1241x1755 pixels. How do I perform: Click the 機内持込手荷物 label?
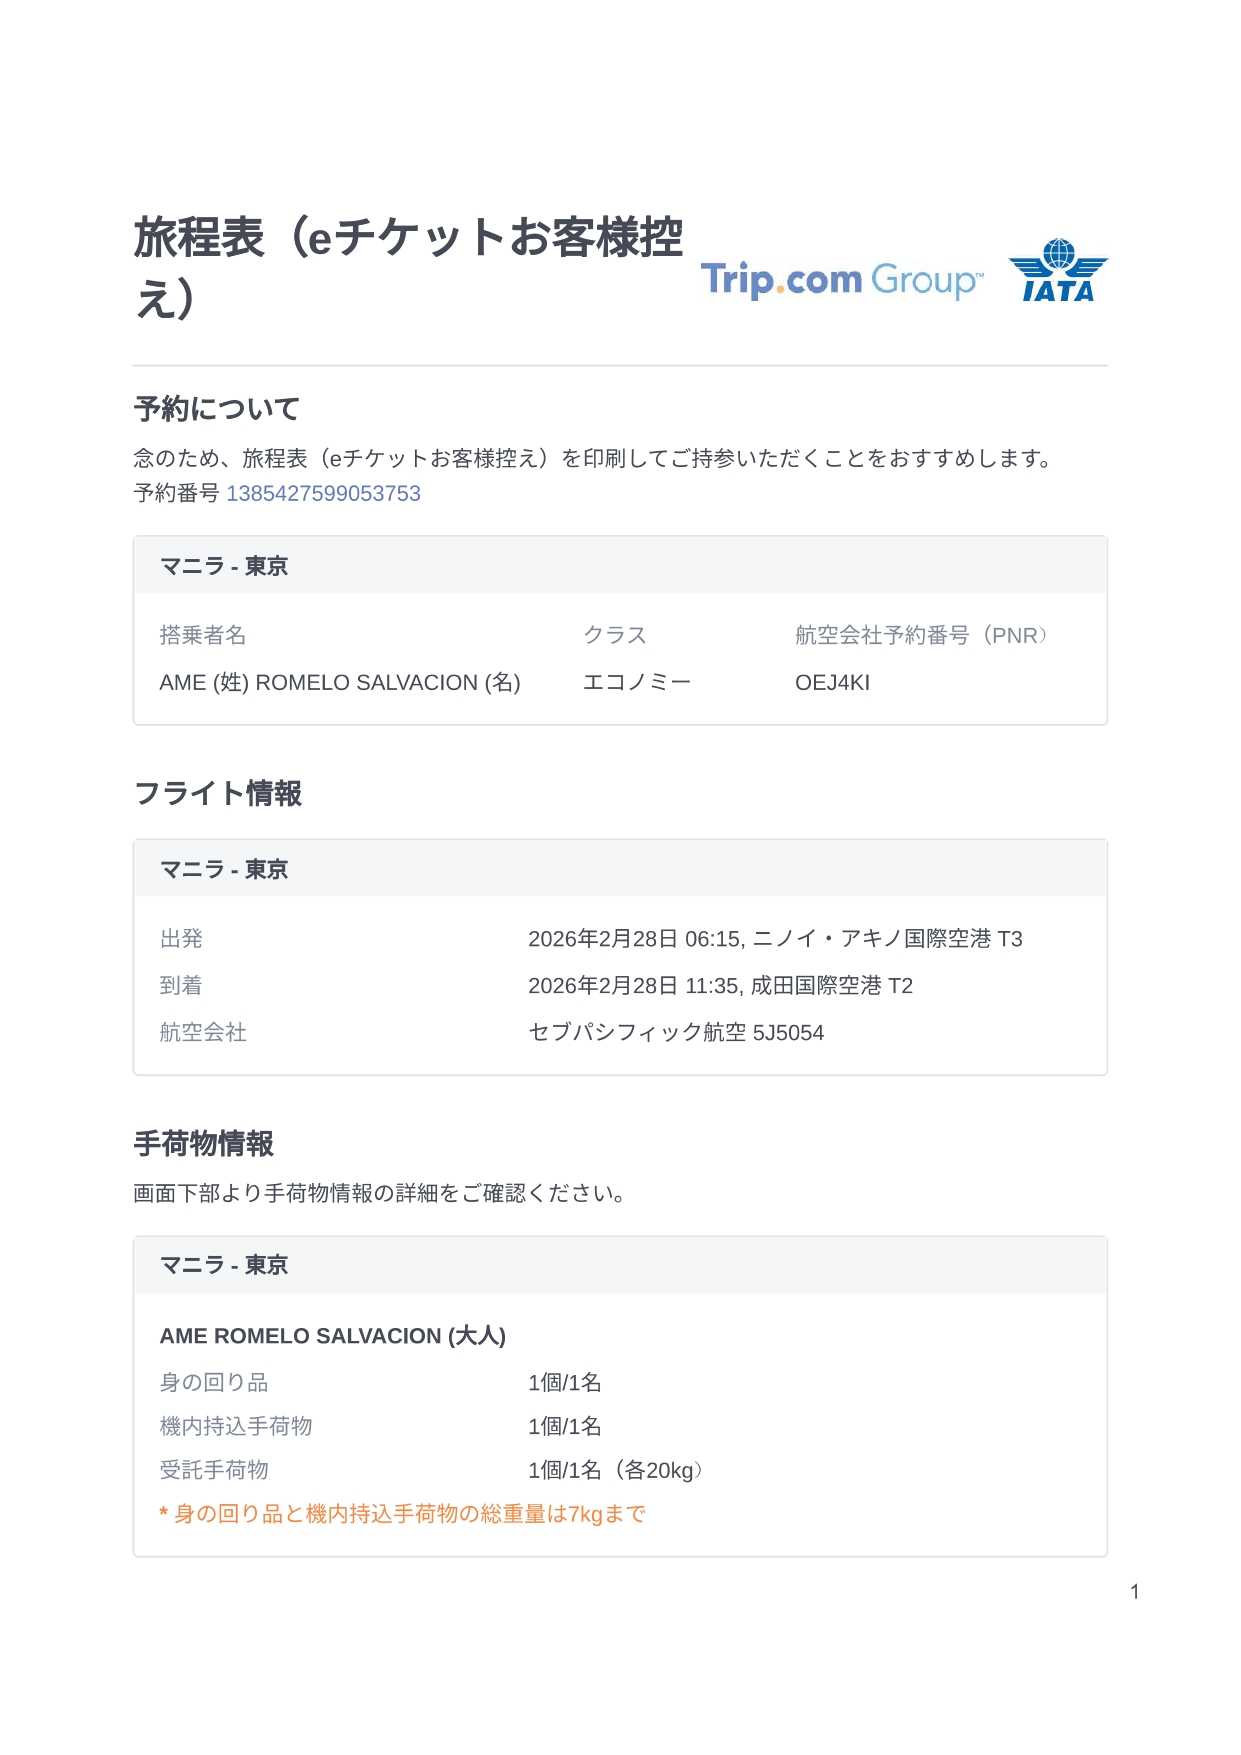tap(236, 1427)
